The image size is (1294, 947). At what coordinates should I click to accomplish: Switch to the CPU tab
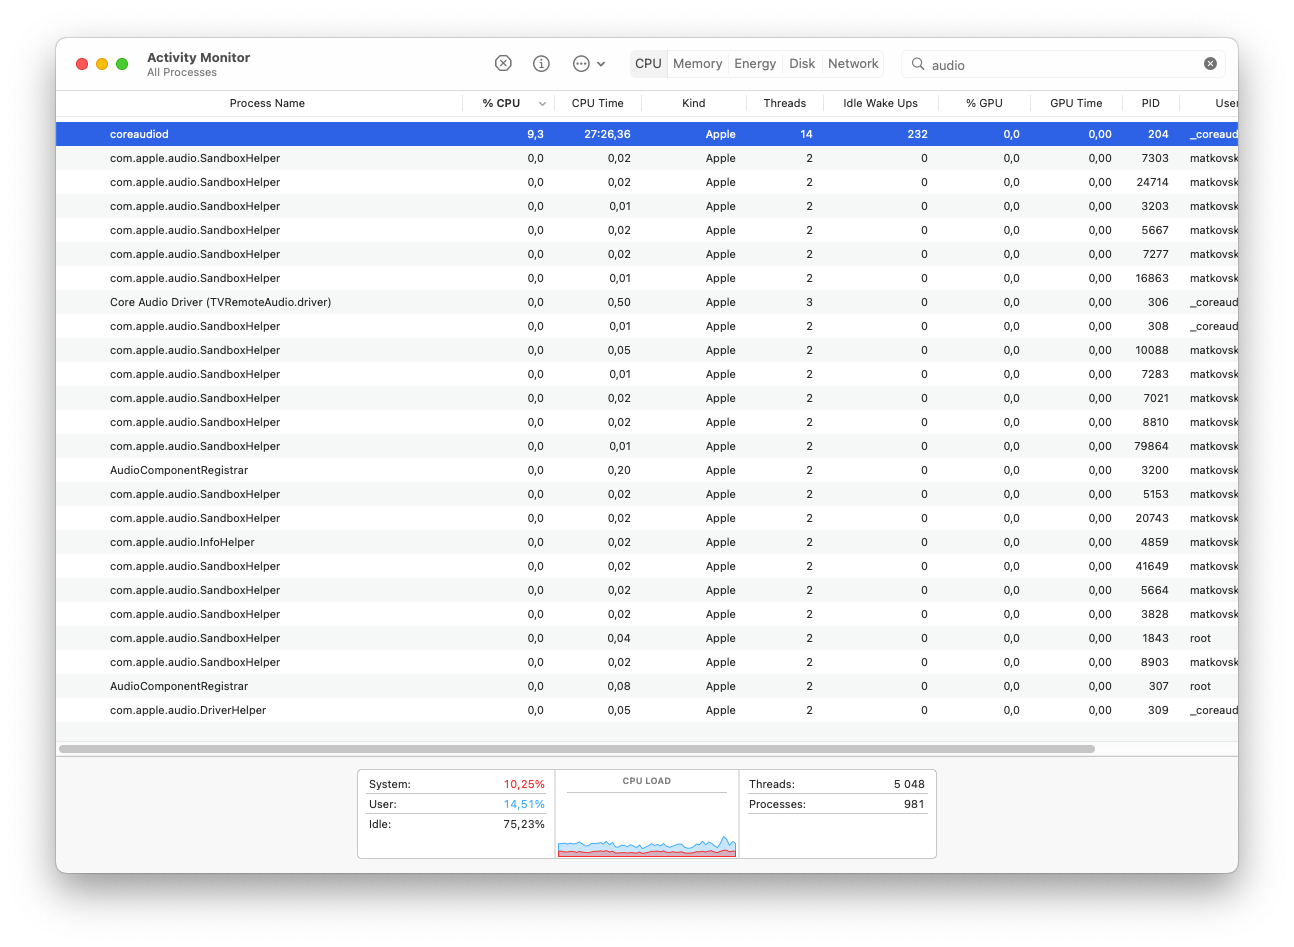point(648,63)
